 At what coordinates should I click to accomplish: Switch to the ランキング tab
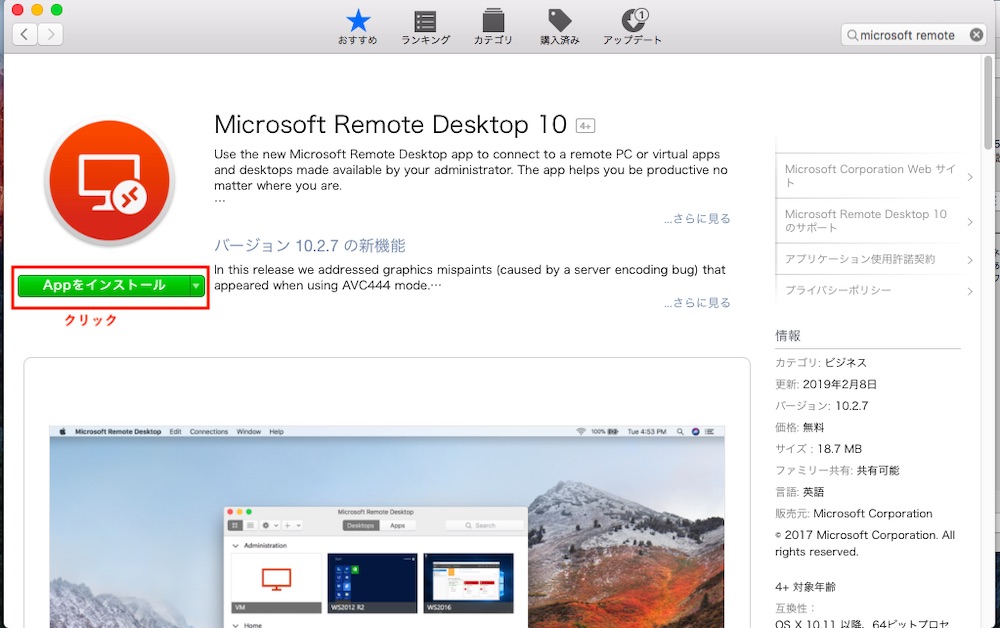click(x=425, y=27)
